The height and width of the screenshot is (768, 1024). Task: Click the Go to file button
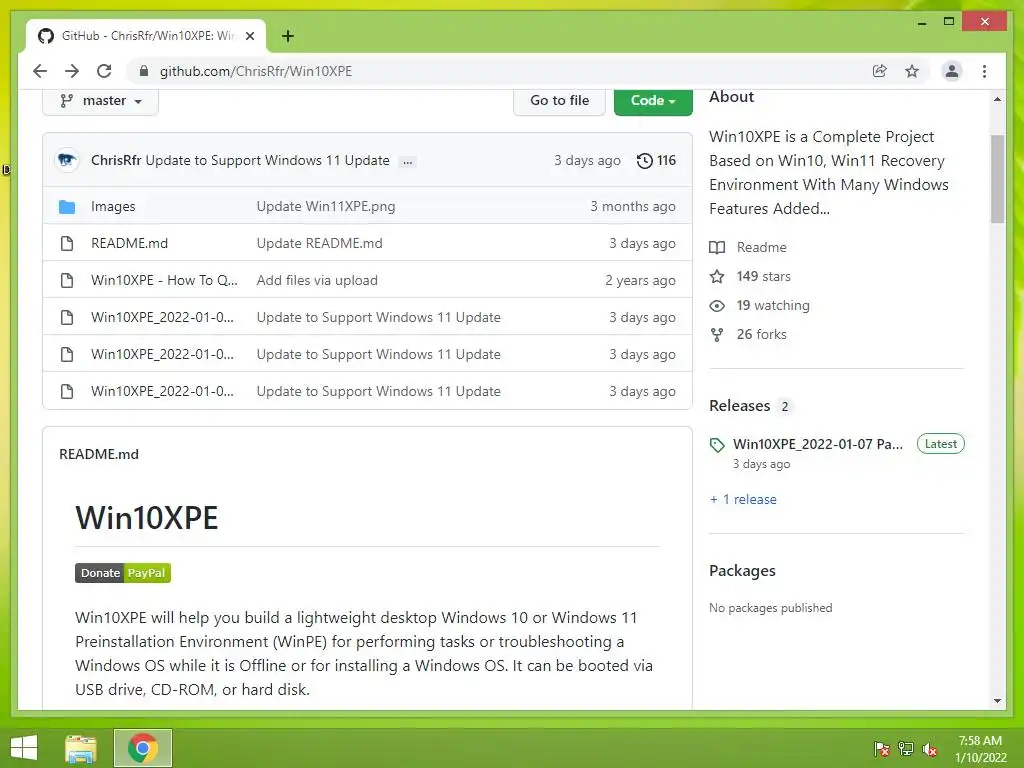pyautogui.click(x=559, y=101)
